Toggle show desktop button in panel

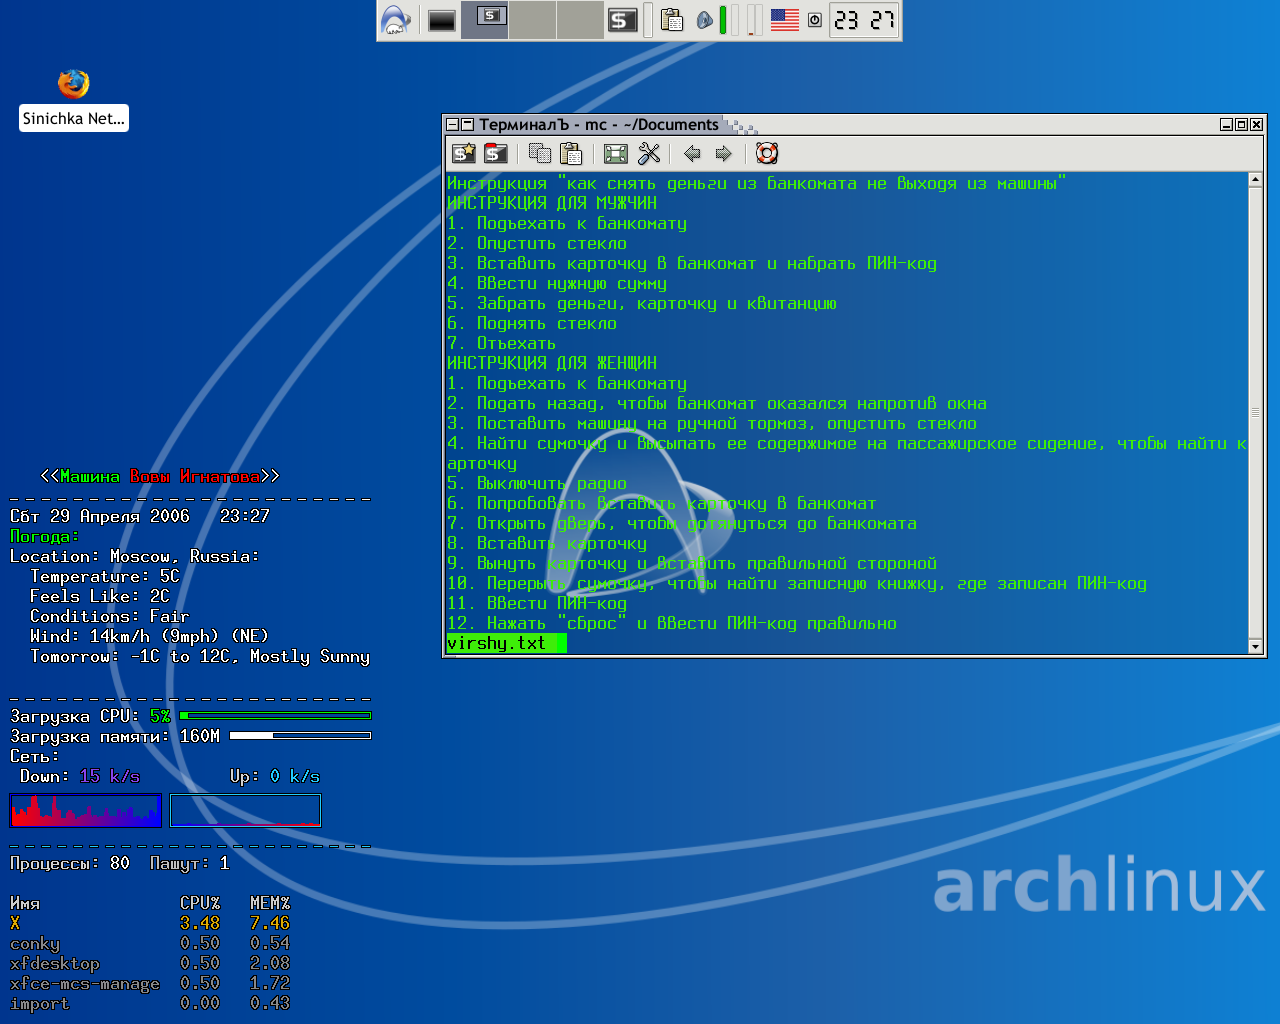(x=442, y=20)
